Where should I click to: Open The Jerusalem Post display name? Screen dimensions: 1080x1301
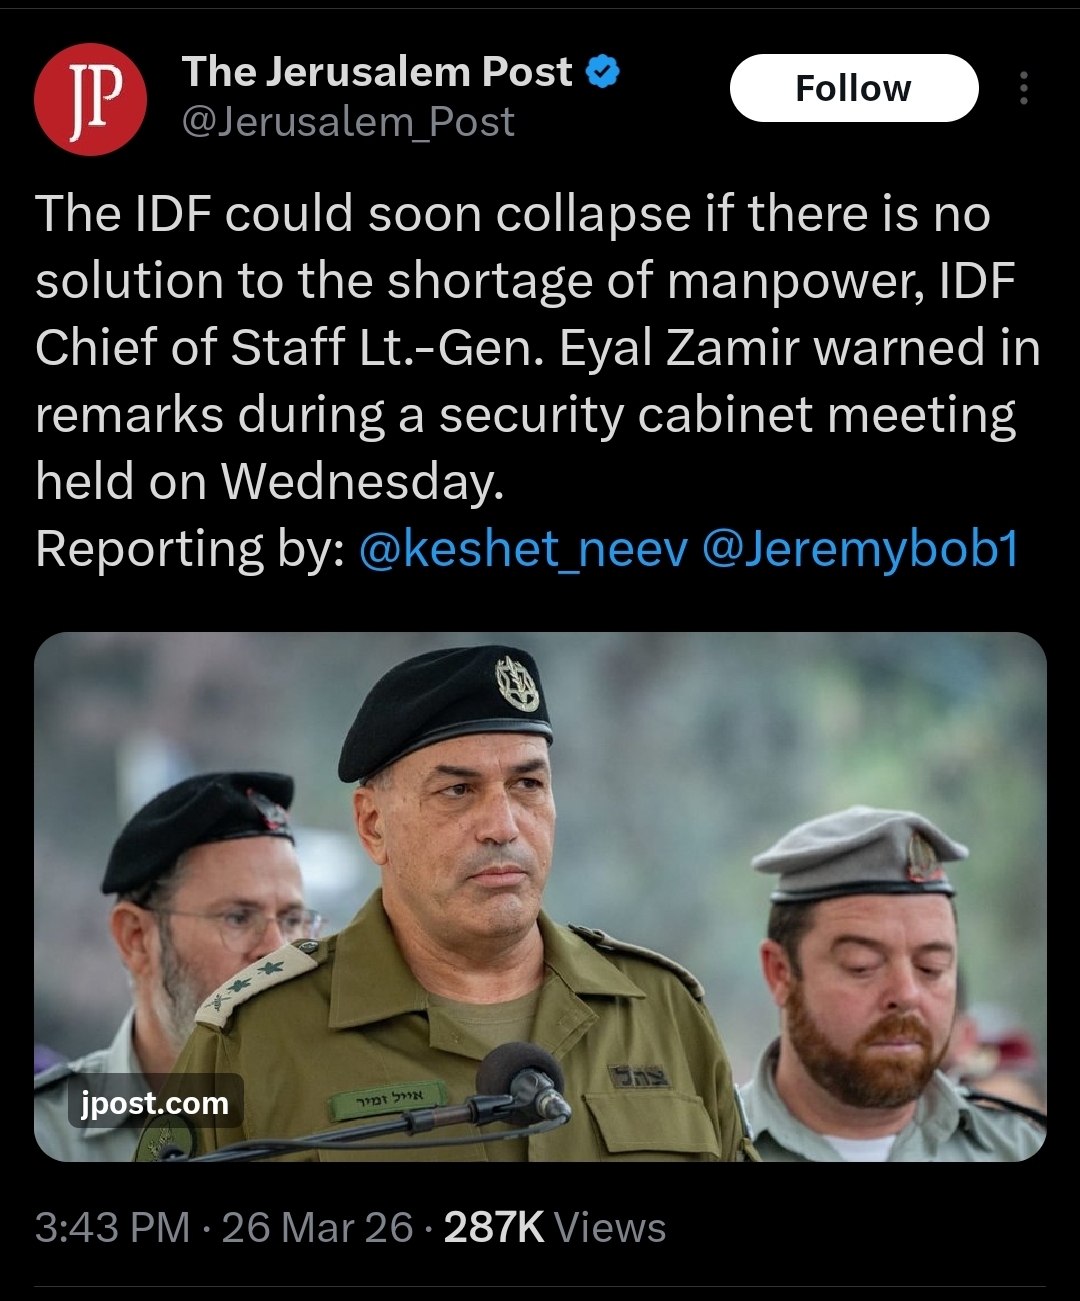click(377, 72)
